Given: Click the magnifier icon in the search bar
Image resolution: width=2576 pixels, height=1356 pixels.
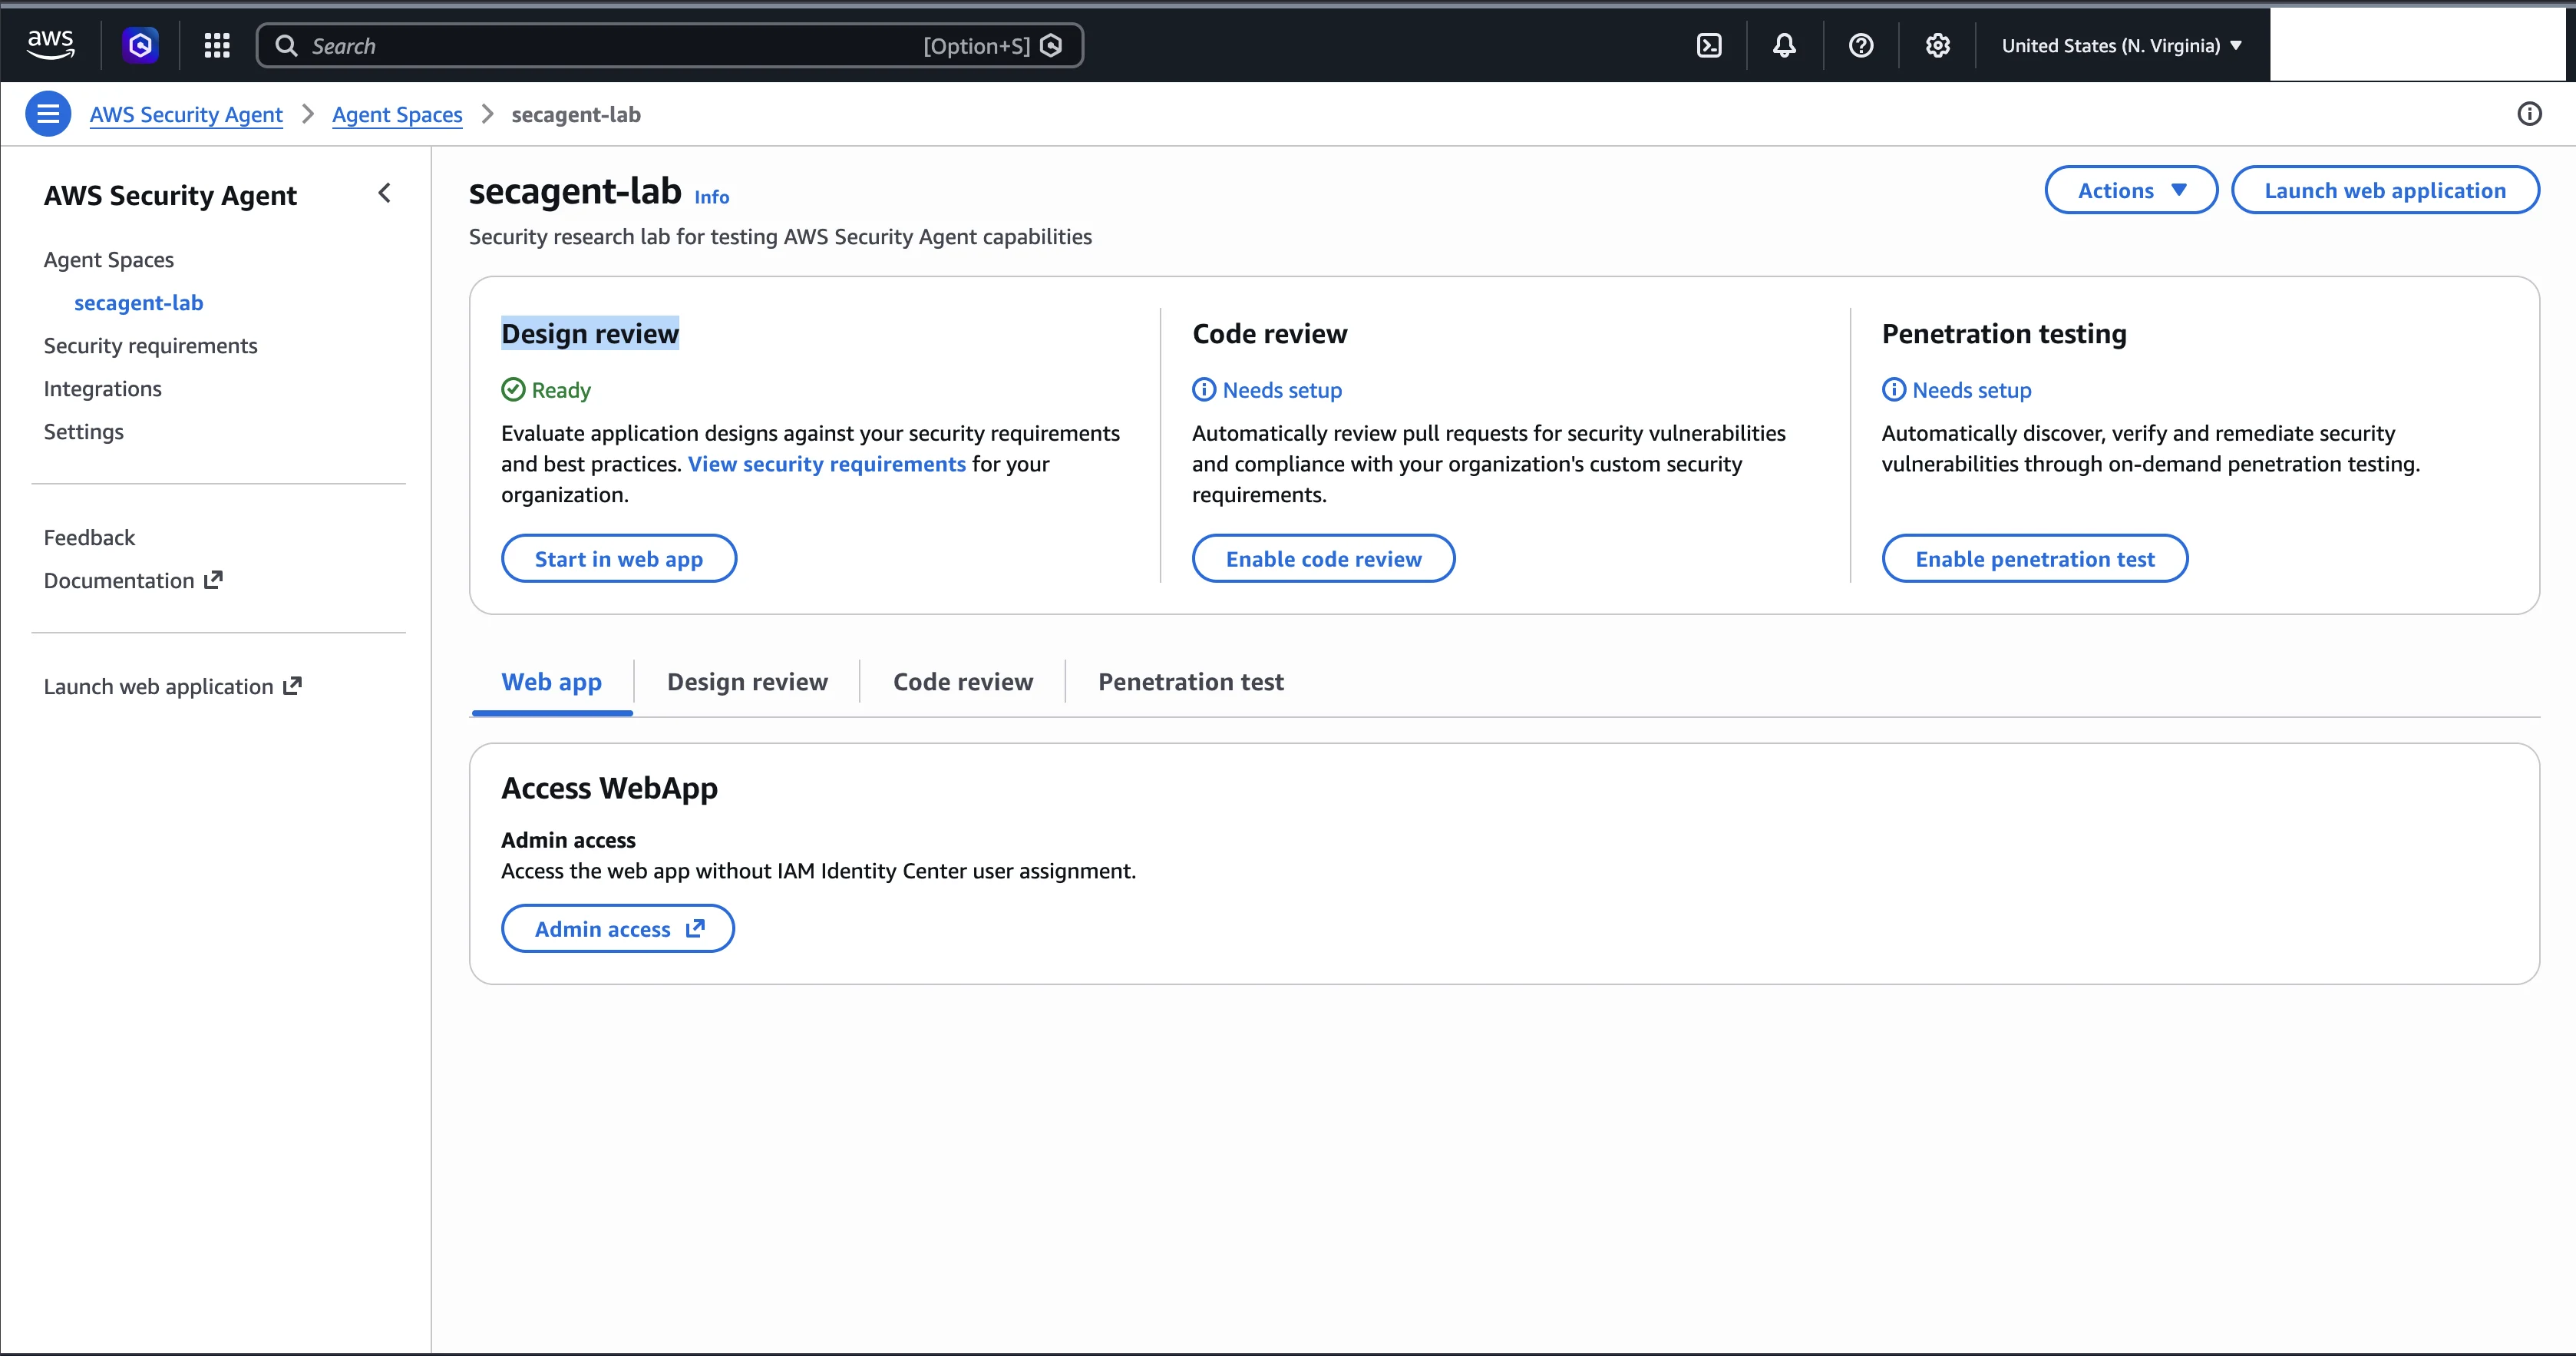Looking at the screenshot, I should click(286, 46).
